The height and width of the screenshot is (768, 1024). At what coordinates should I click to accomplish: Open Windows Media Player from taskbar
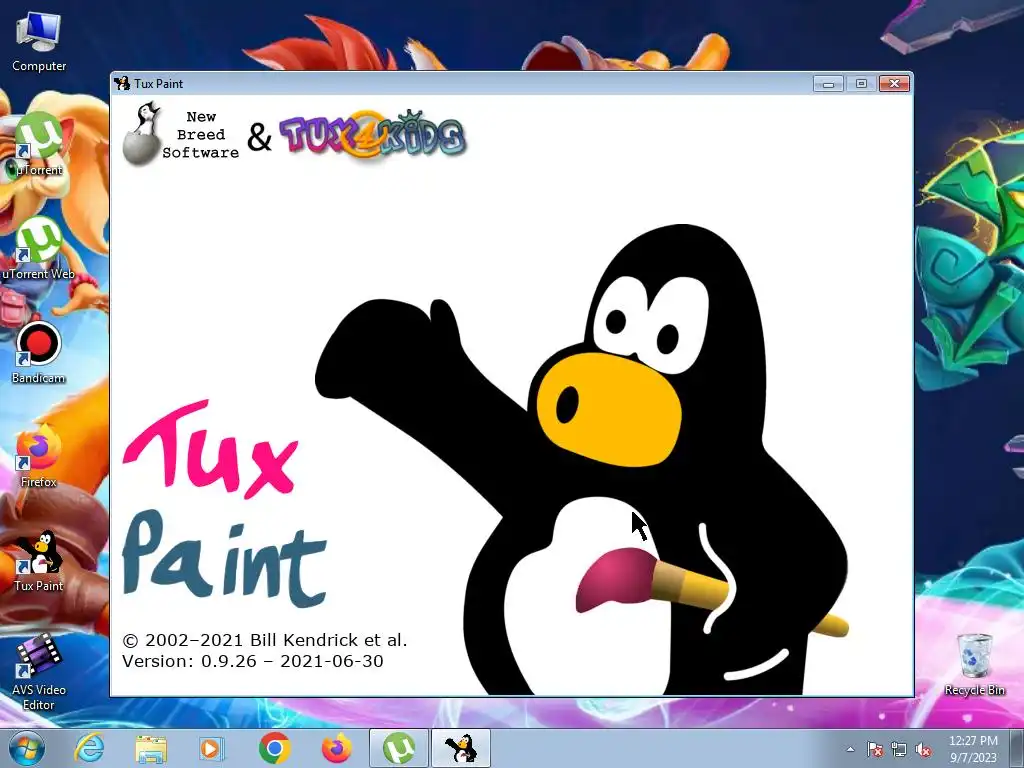click(212, 748)
